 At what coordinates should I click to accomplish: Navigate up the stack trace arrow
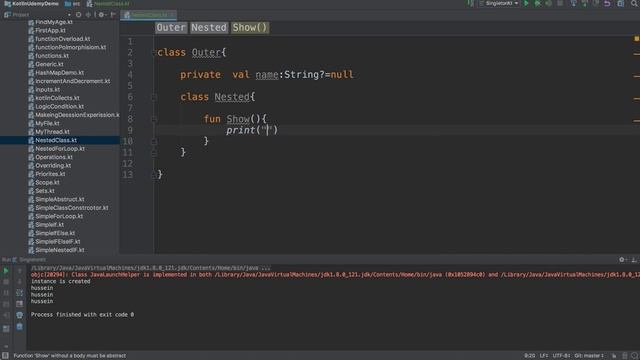pyautogui.click(x=19, y=271)
